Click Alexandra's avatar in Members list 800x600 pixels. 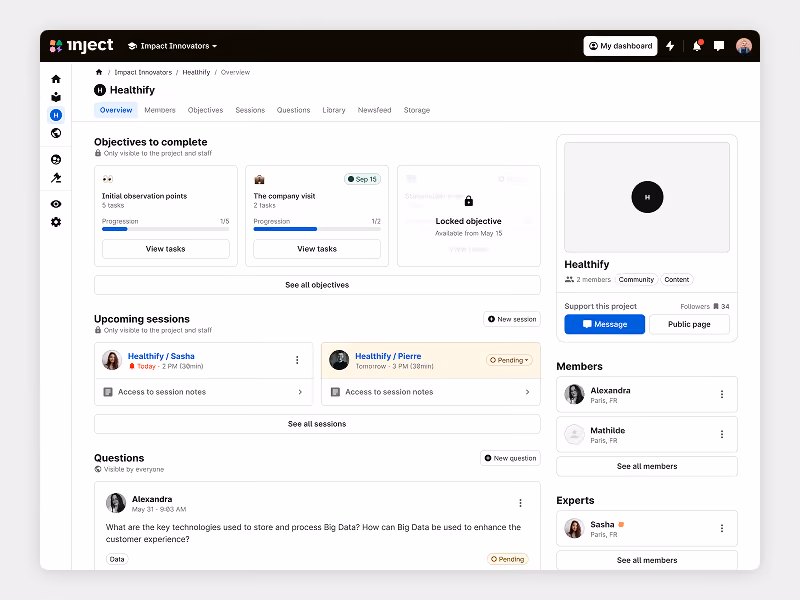click(574, 394)
